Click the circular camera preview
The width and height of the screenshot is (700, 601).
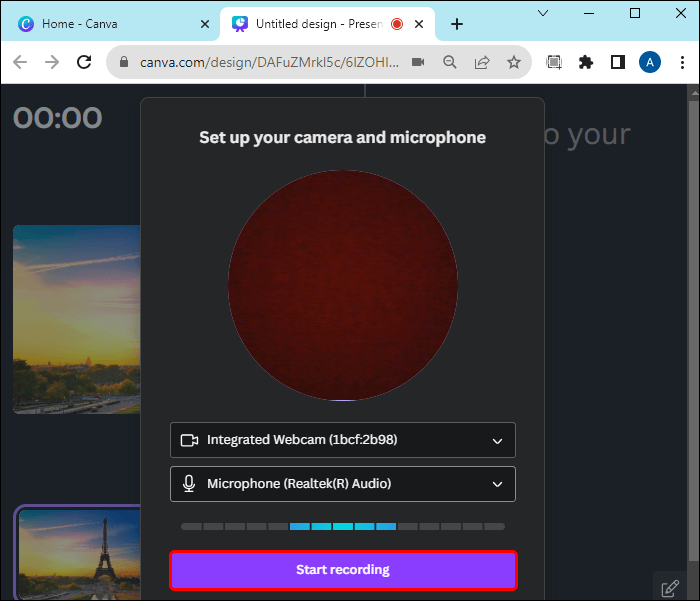(343, 285)
